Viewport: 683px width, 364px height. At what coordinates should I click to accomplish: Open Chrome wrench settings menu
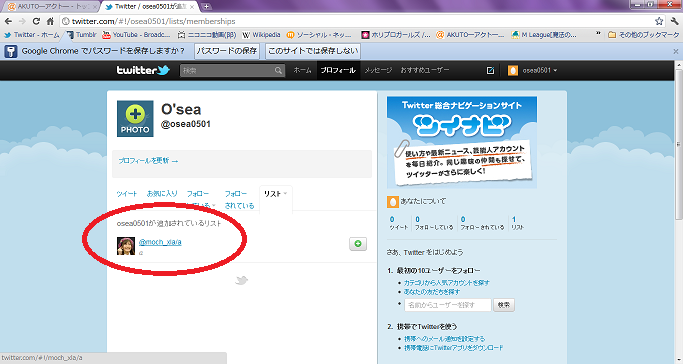[x=675, y=21]
